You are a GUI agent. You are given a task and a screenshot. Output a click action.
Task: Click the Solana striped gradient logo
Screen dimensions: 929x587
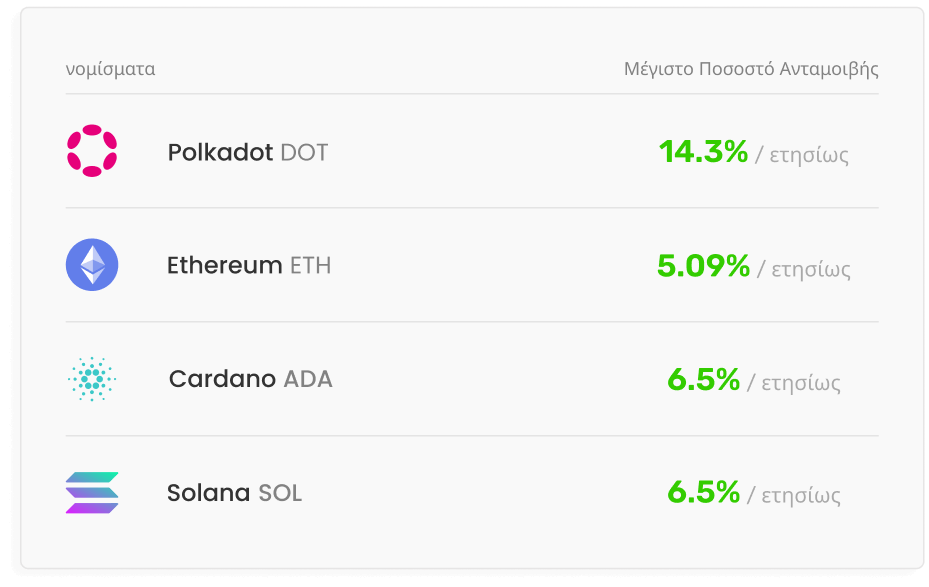tap(92, 493)
